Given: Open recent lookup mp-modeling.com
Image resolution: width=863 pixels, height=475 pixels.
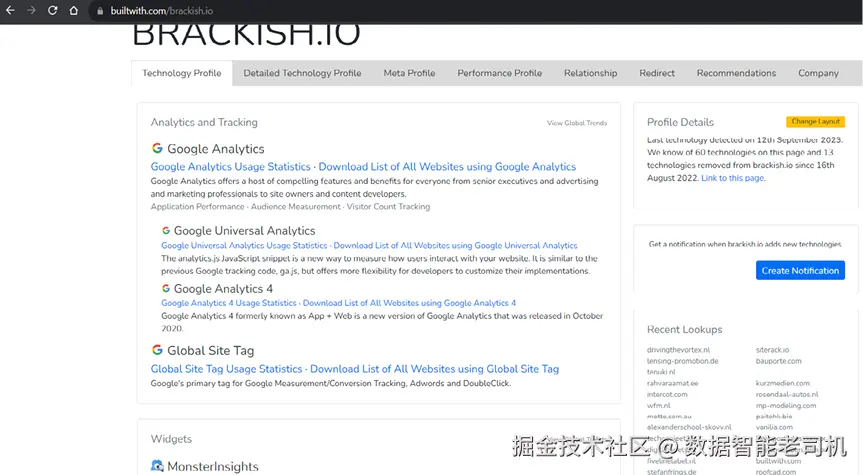Looking at the screenshot, I should 786,405.
